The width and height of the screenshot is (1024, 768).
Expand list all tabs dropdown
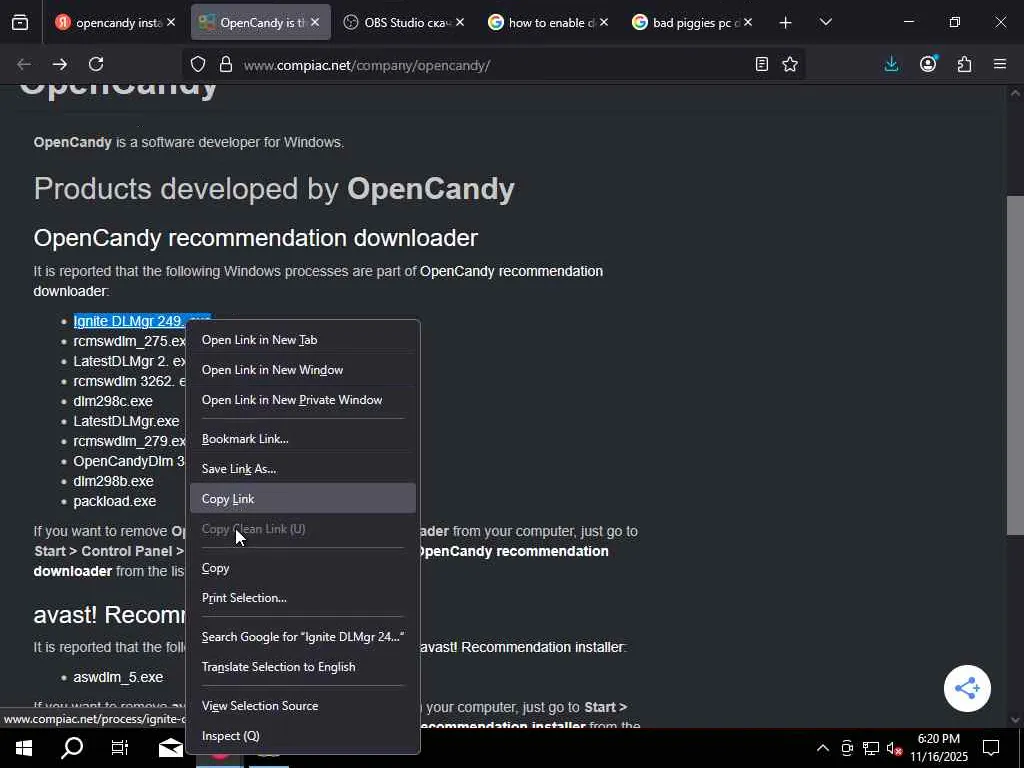pyautogui.click(x=825, y=23)
